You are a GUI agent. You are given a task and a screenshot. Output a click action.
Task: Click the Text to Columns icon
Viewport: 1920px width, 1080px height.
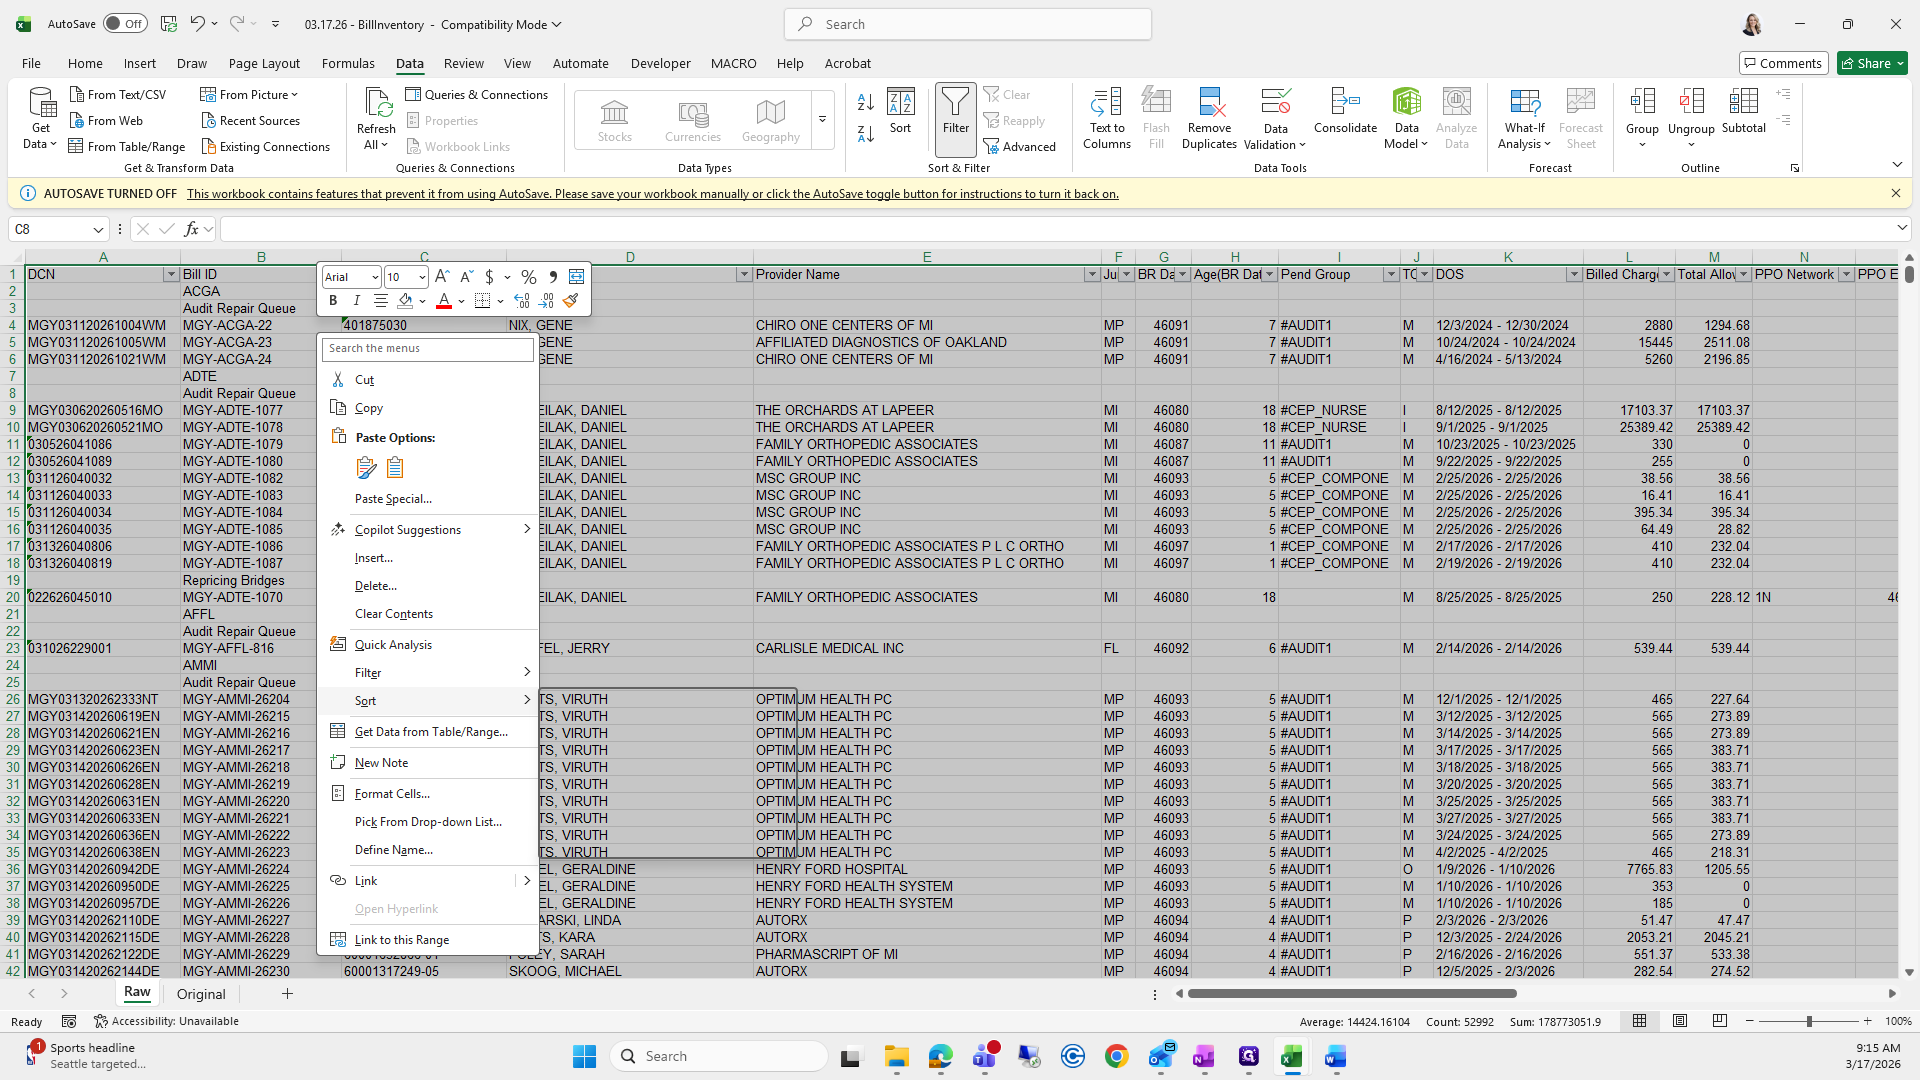click(1106, 118)
